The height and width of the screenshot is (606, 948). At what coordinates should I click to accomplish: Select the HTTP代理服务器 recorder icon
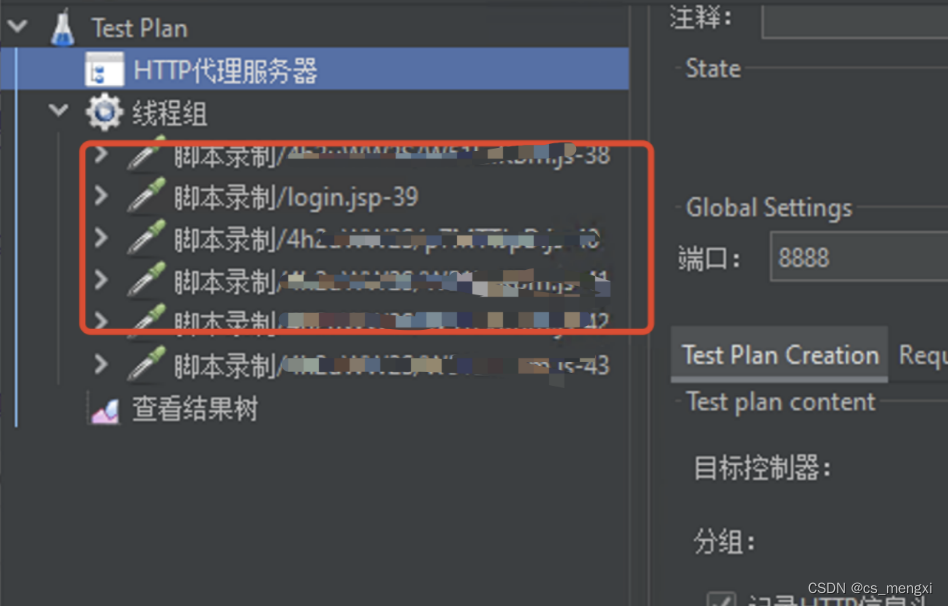(105, 70)
